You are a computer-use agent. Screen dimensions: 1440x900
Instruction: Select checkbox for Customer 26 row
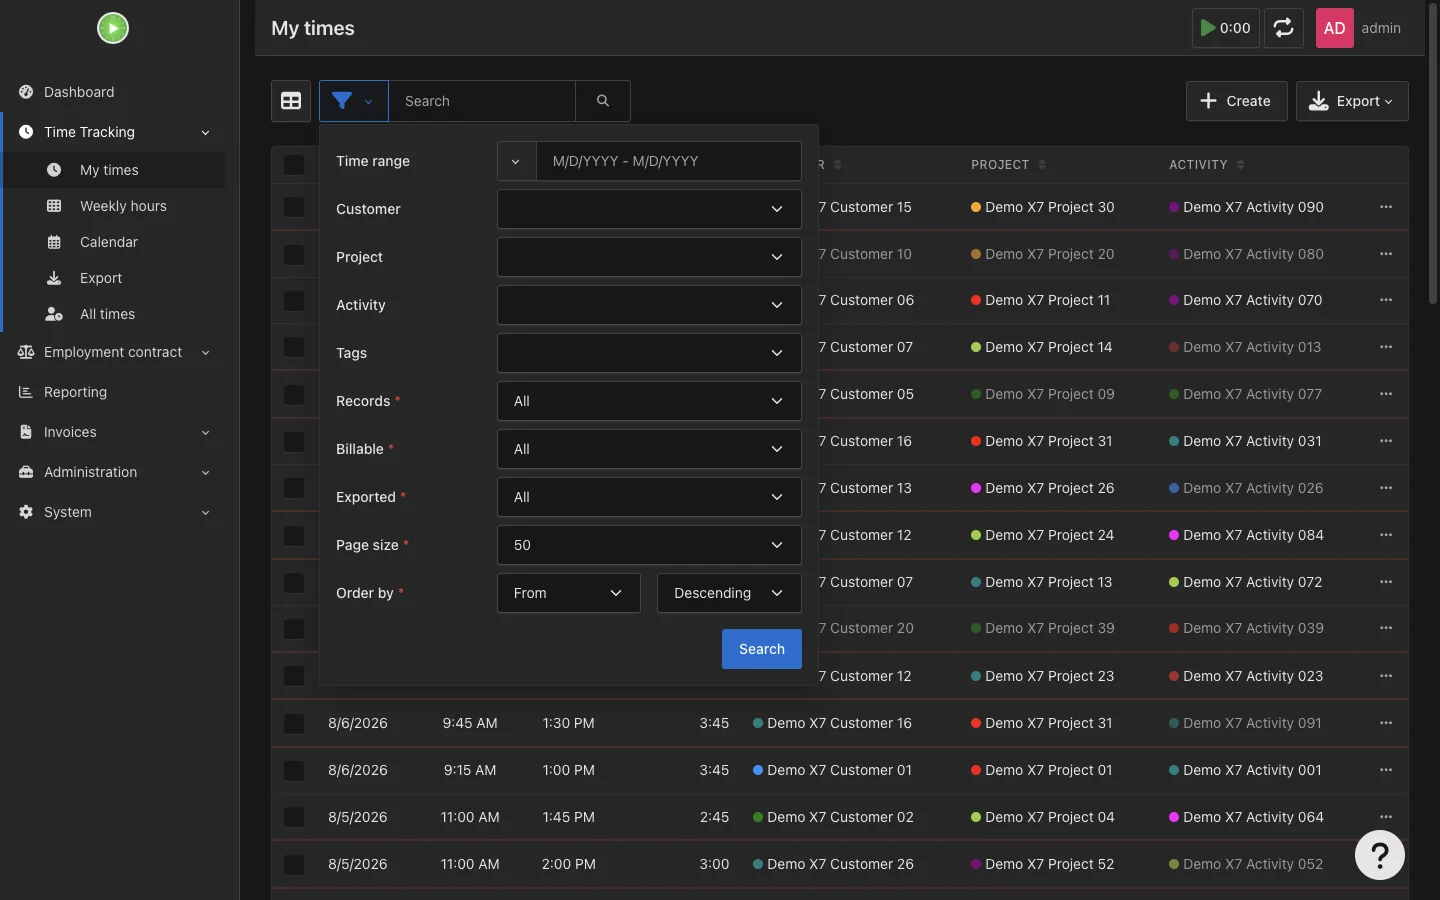[x=293, y=864]
